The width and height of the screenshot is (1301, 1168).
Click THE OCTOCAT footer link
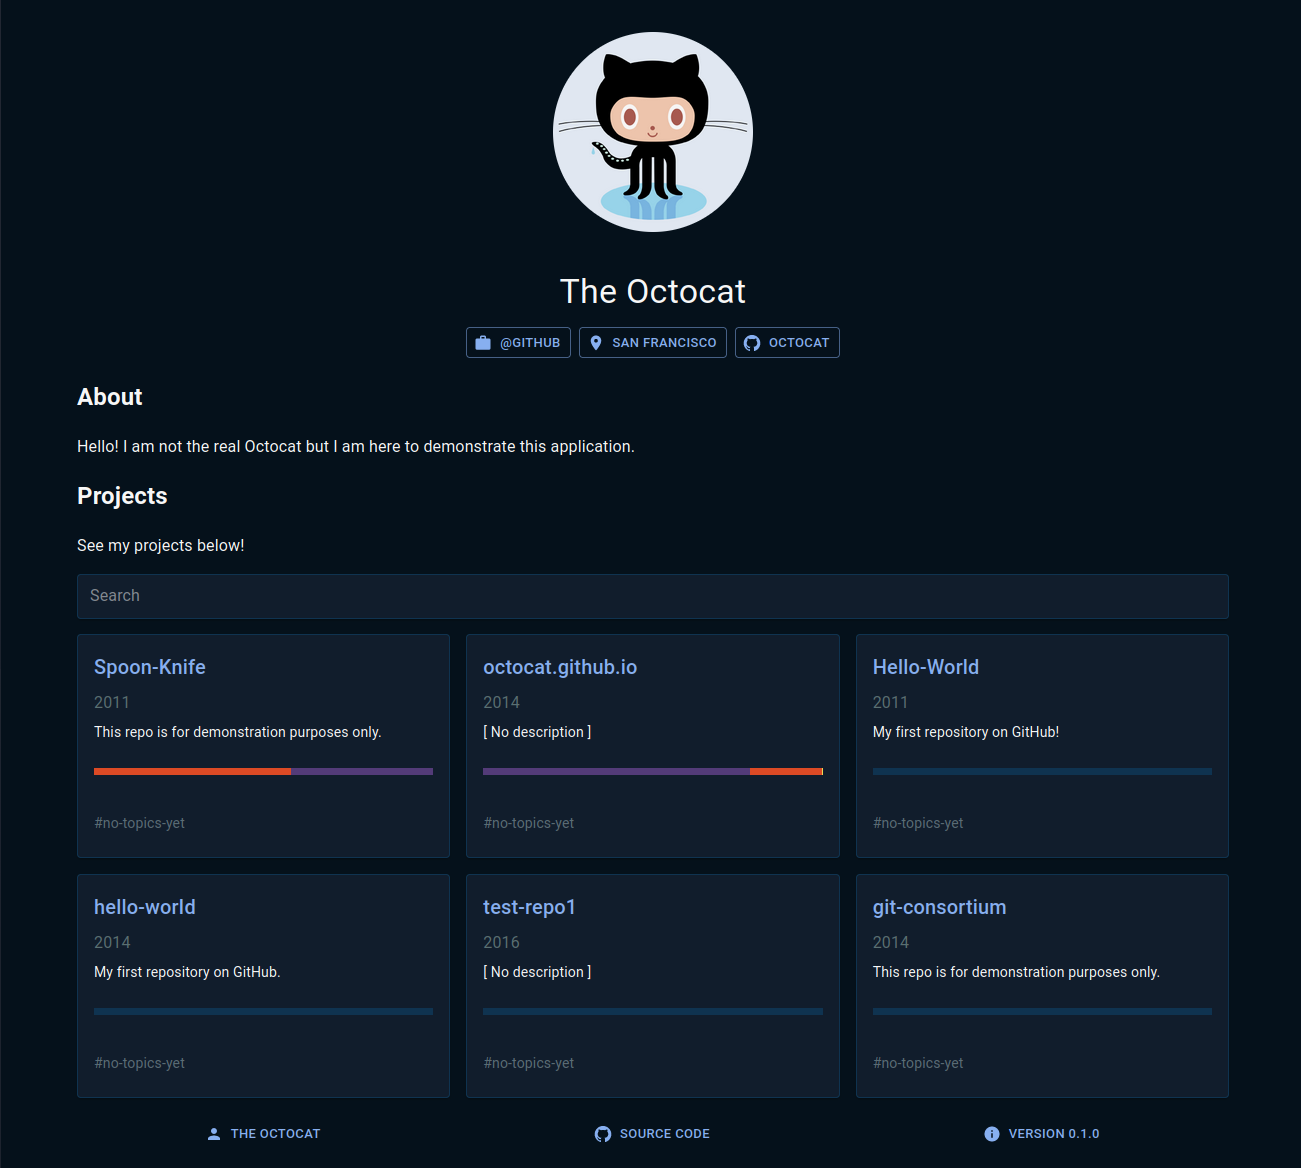(x=264, y=1134)
